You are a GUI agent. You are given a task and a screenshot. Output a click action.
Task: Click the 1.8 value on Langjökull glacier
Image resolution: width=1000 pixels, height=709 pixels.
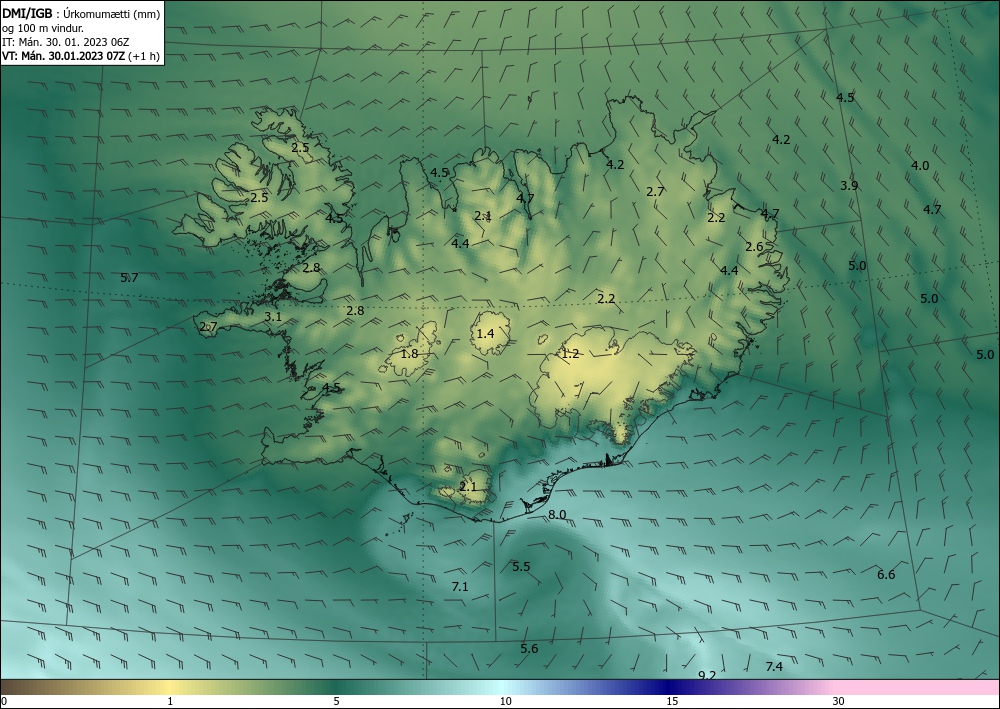(x=409, y=353)
